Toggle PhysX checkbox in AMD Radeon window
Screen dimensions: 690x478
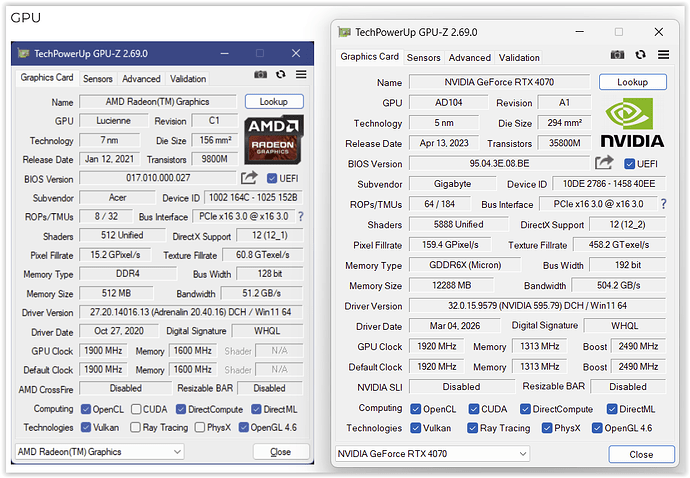tap(200, 427)
